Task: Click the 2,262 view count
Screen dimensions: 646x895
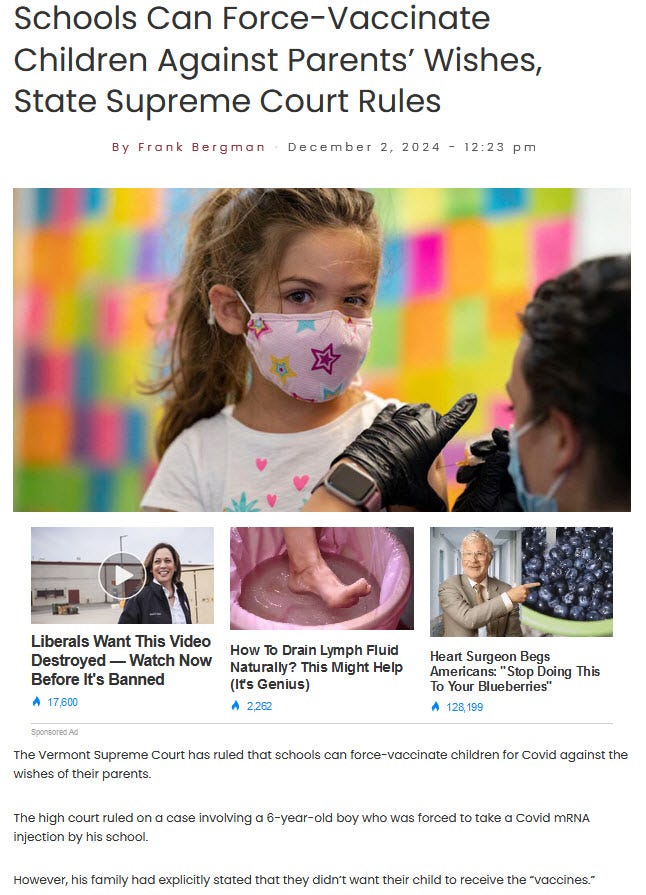Action: pyautogui.click(x=259, y=706)
